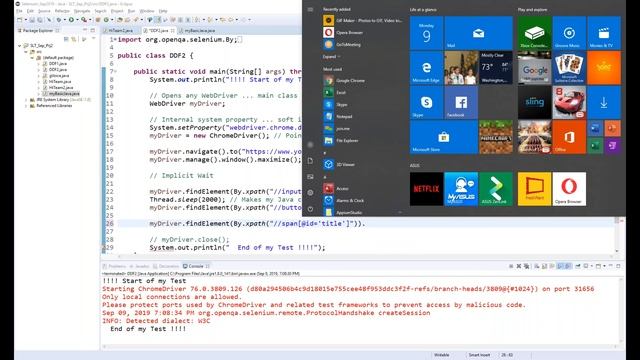Open Start menu hamburger icon
Screen dimensions: 640x360
coord(310,9)
